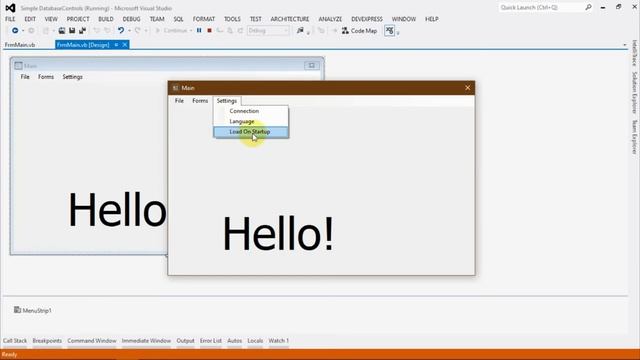The height and width of the screenshot is (360, 640).
Task: Open the Breakpoints tab
Action: pyautogui.click(x=47, y=341)
